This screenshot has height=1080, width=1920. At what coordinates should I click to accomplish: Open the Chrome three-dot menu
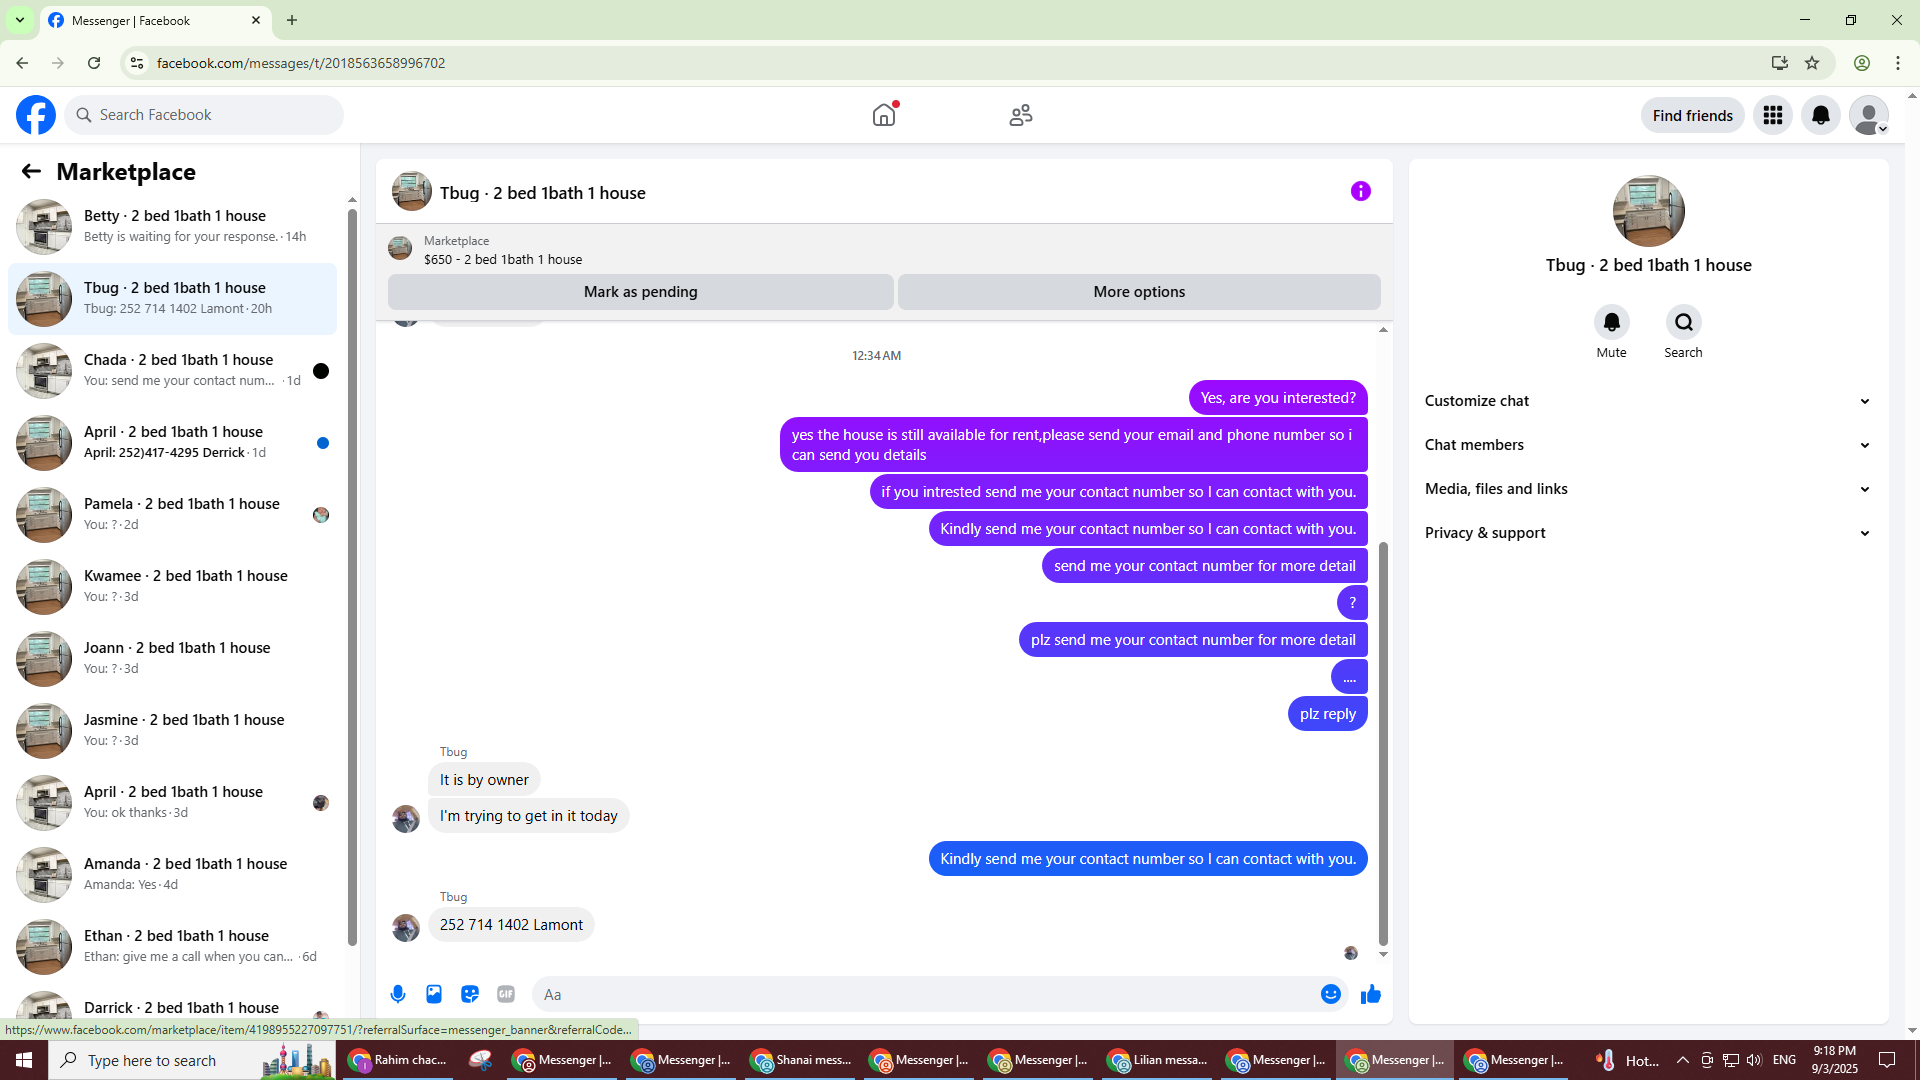click(x=1898, y=63)
